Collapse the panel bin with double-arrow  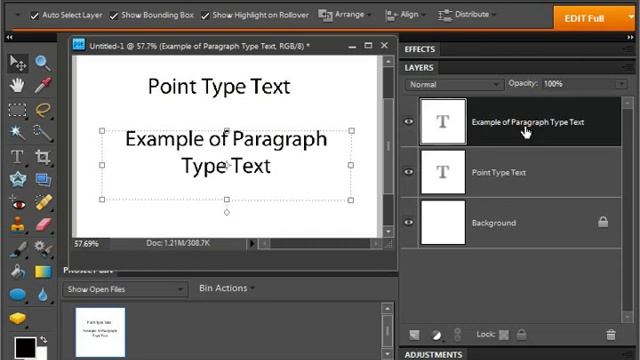coord(630,37)
